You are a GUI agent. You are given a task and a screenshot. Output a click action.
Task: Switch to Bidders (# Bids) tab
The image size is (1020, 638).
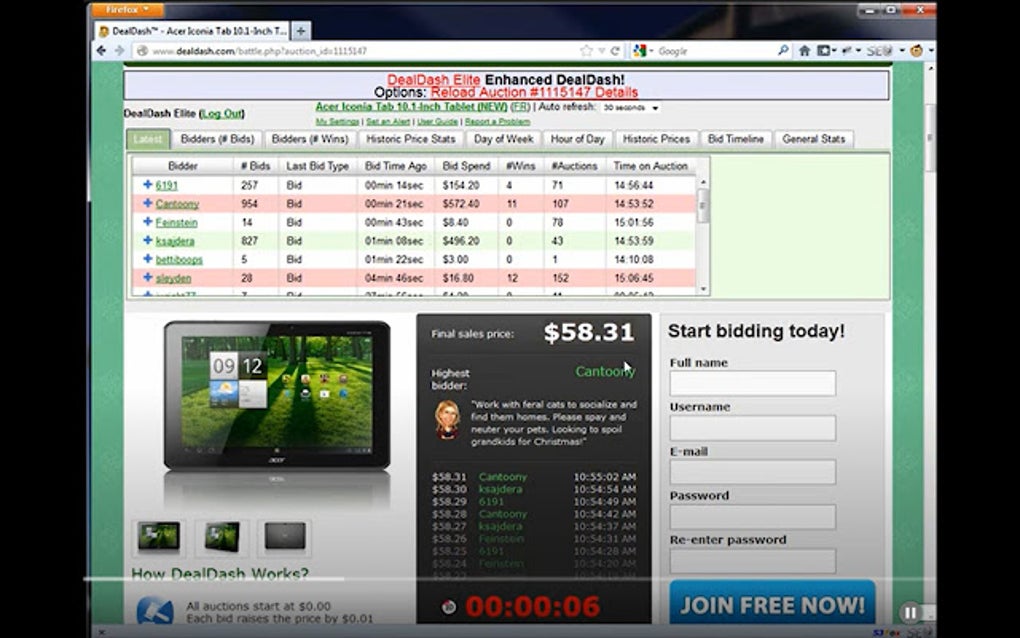coord(217,139)
